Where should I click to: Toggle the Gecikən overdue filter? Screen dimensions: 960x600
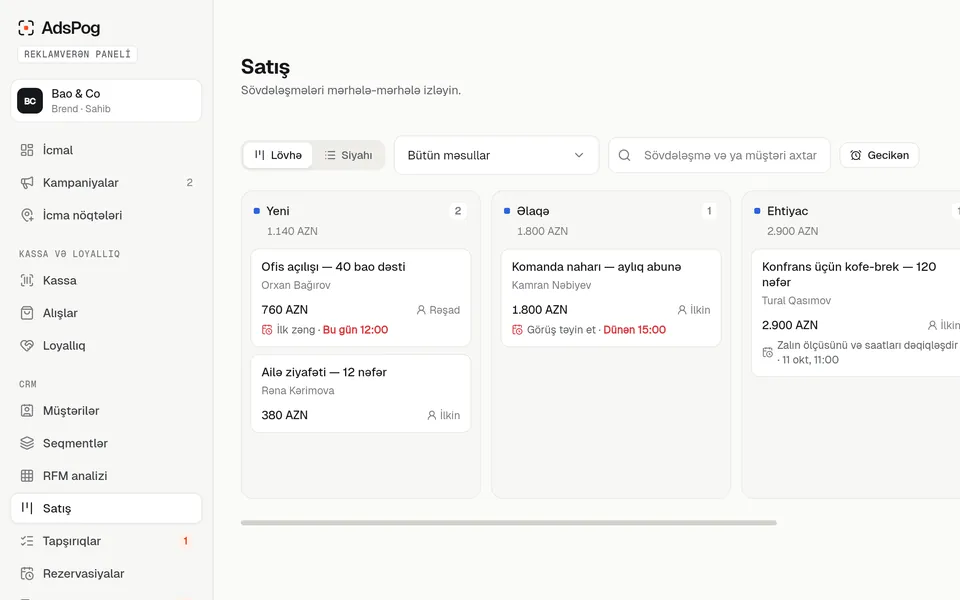pos(879,156)
